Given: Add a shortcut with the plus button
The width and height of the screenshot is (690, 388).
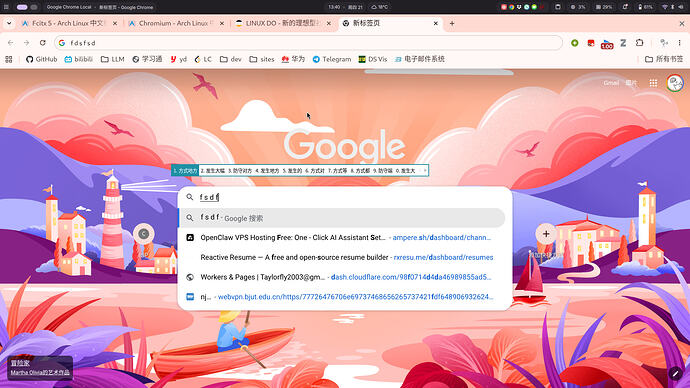Looking at the screenshot, I should point(546,234).
